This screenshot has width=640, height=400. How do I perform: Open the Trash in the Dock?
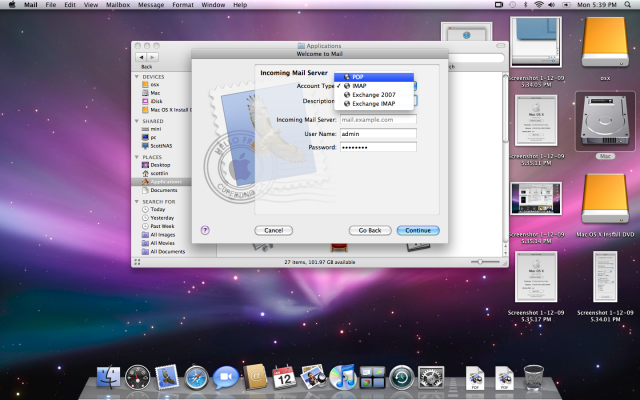pos(533,378)
